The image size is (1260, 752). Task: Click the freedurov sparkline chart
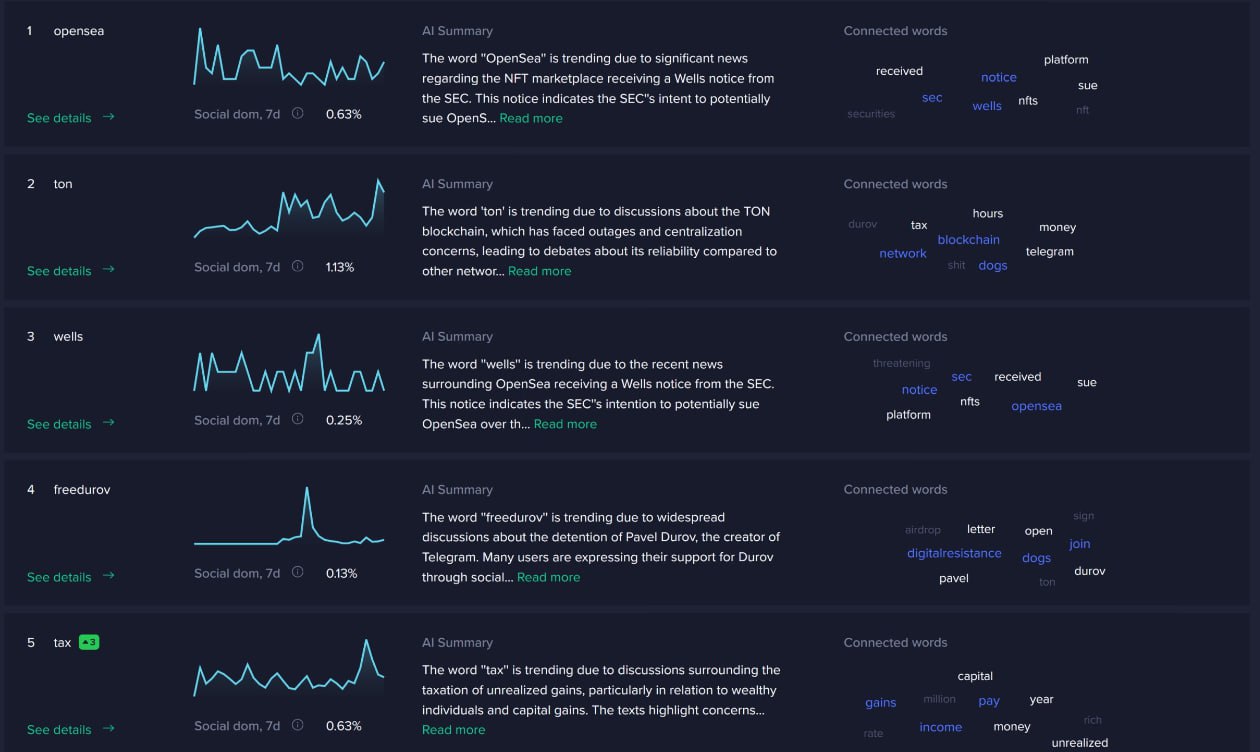click(x=289, y=516)
